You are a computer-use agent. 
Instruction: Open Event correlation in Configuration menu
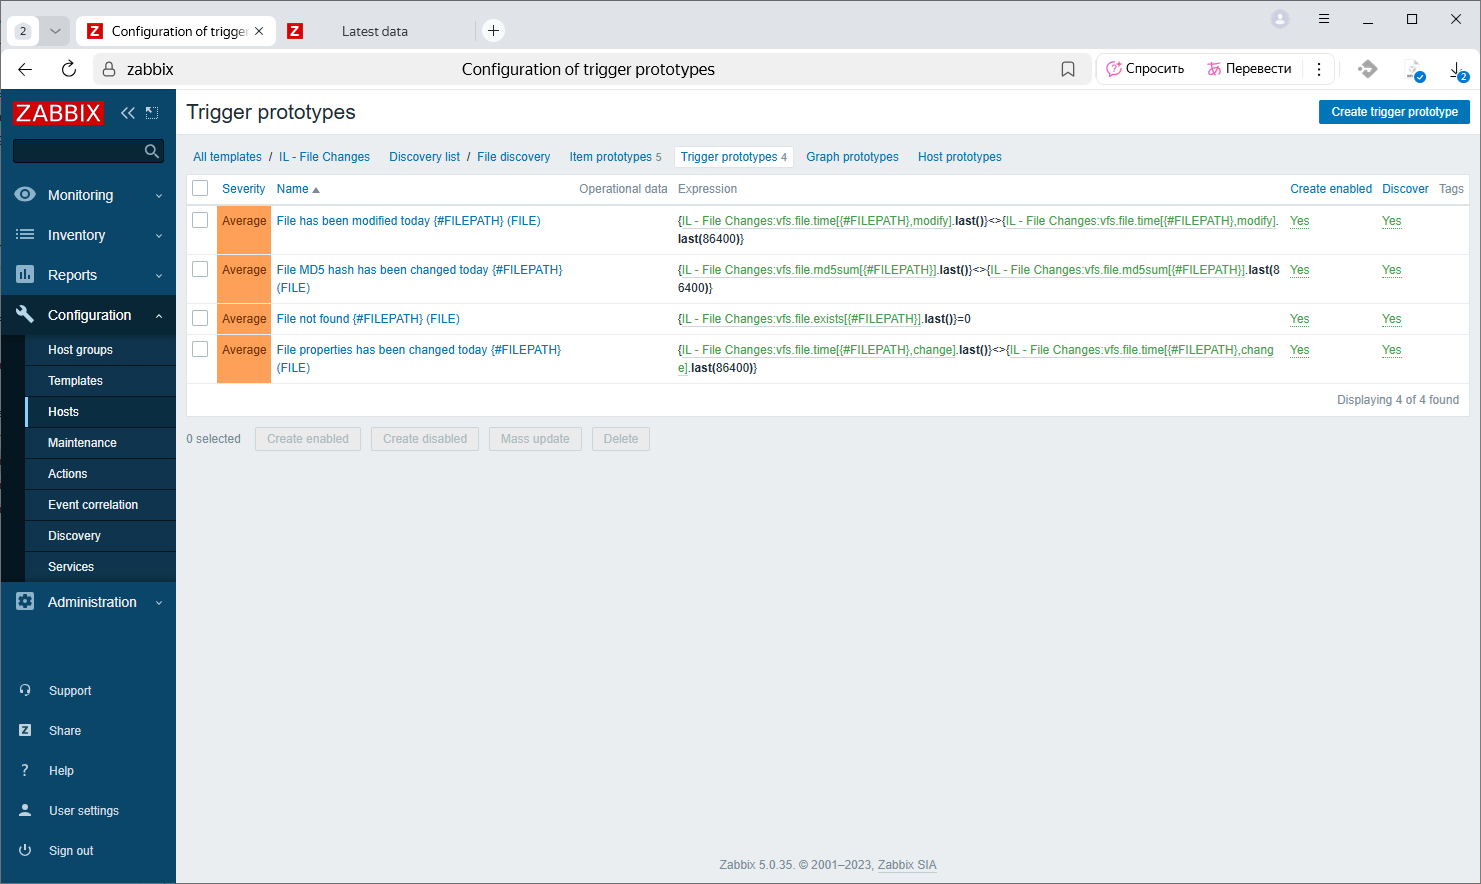click(x=93, y=505)
